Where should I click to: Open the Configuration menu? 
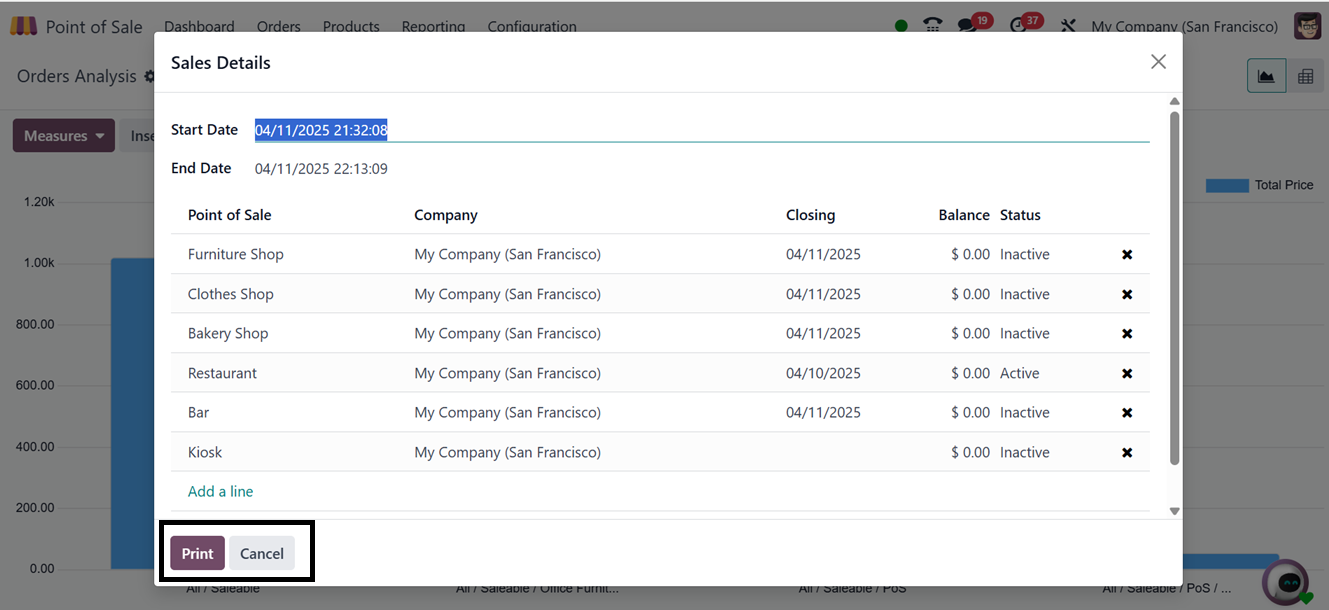point(531,27)
